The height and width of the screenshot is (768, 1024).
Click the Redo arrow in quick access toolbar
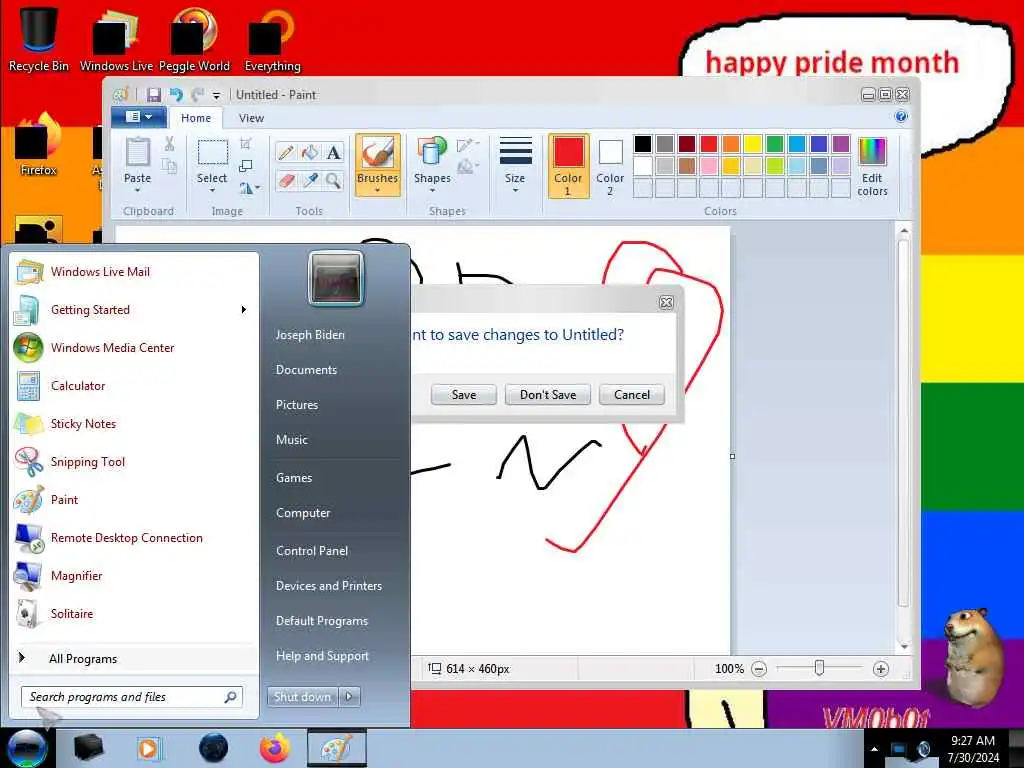(197, 95)
